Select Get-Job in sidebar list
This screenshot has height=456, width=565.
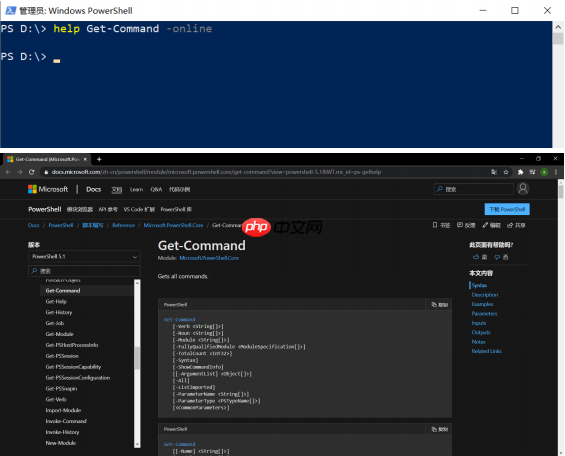[55, 323]
